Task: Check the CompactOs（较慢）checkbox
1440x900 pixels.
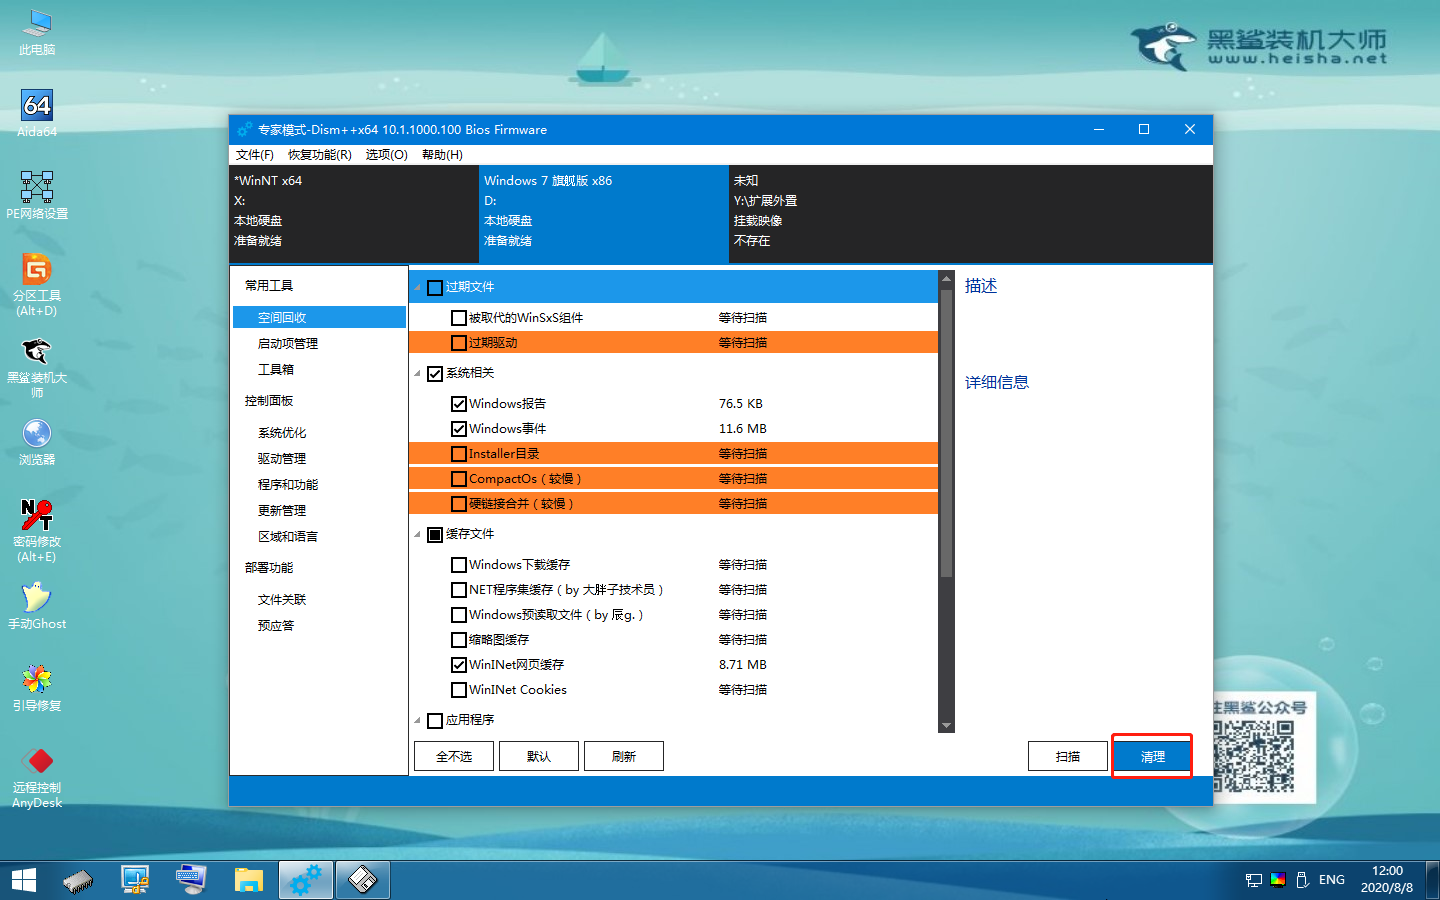Action: coord(459,479)
